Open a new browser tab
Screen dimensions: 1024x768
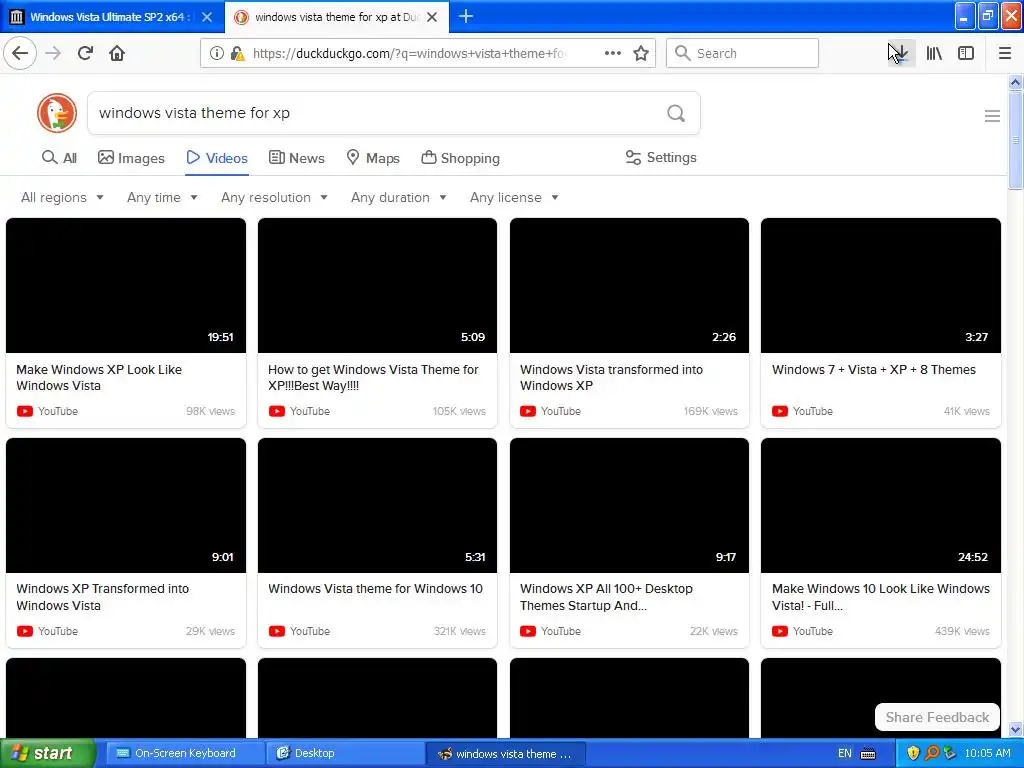(466, 16)
